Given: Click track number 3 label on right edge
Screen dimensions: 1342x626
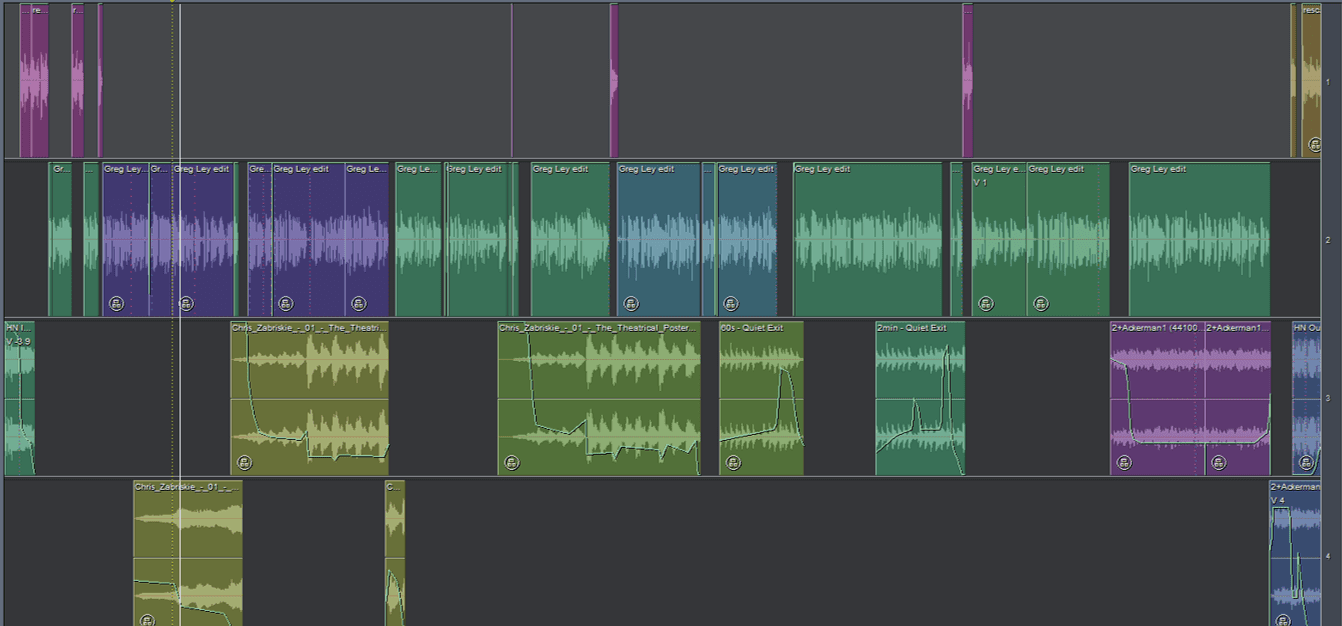Looking at the screenshot, I should pos(1328,399).
